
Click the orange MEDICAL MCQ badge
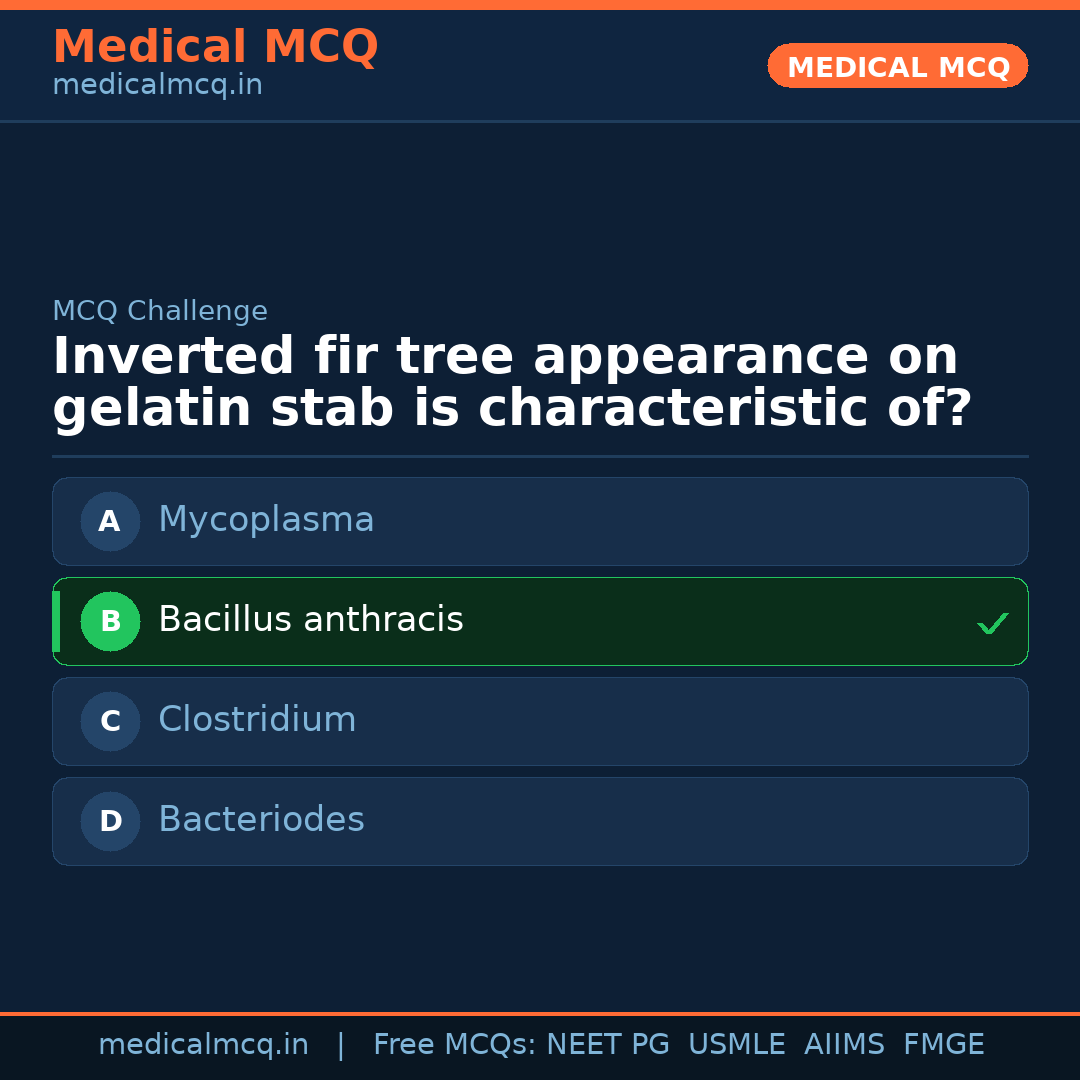[x=898, y=67]
